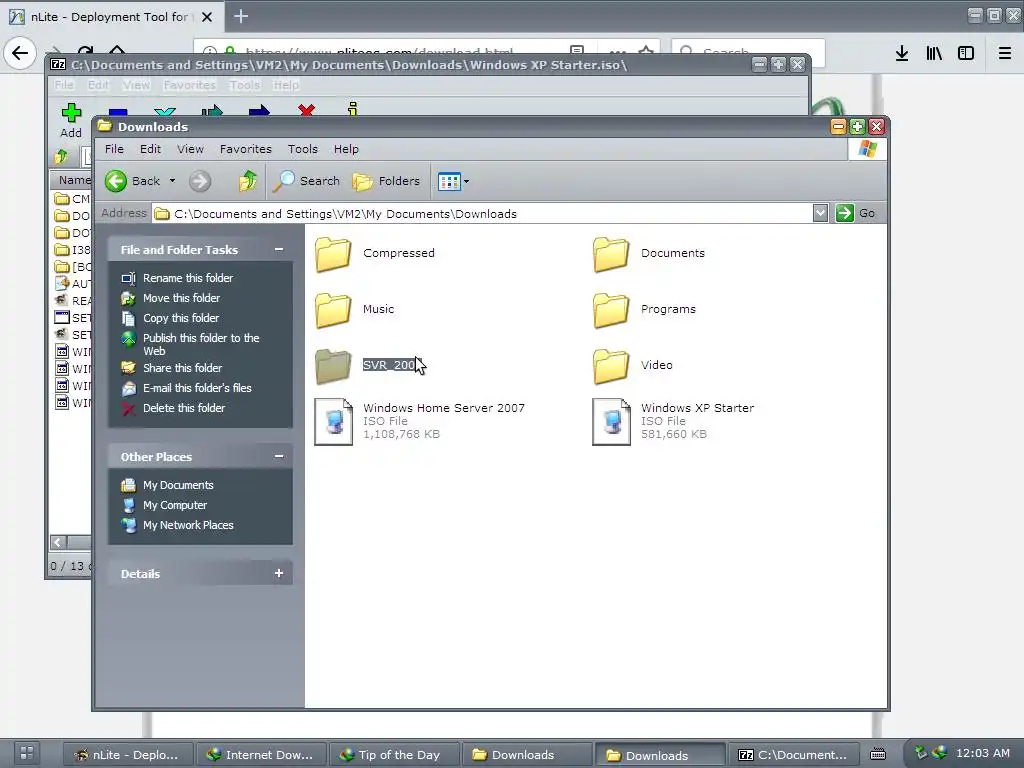Click the browser back arrow
Image resolution: width=1024 pixels, height=768 pixels.
tap(20, 52)
